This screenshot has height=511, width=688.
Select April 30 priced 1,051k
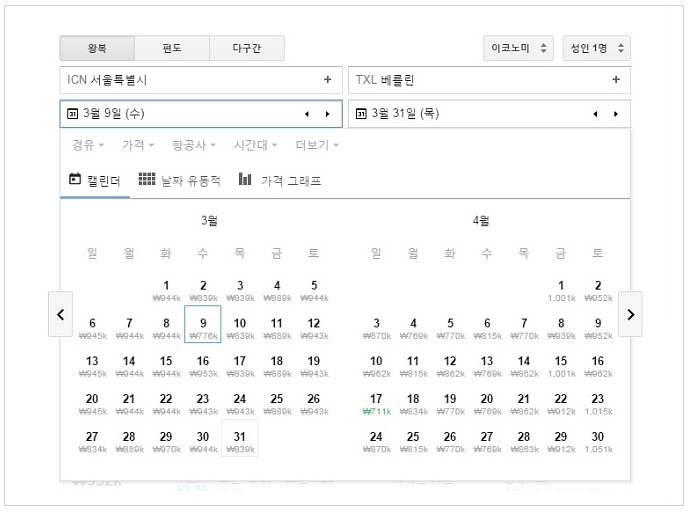[x=598, y=442]
